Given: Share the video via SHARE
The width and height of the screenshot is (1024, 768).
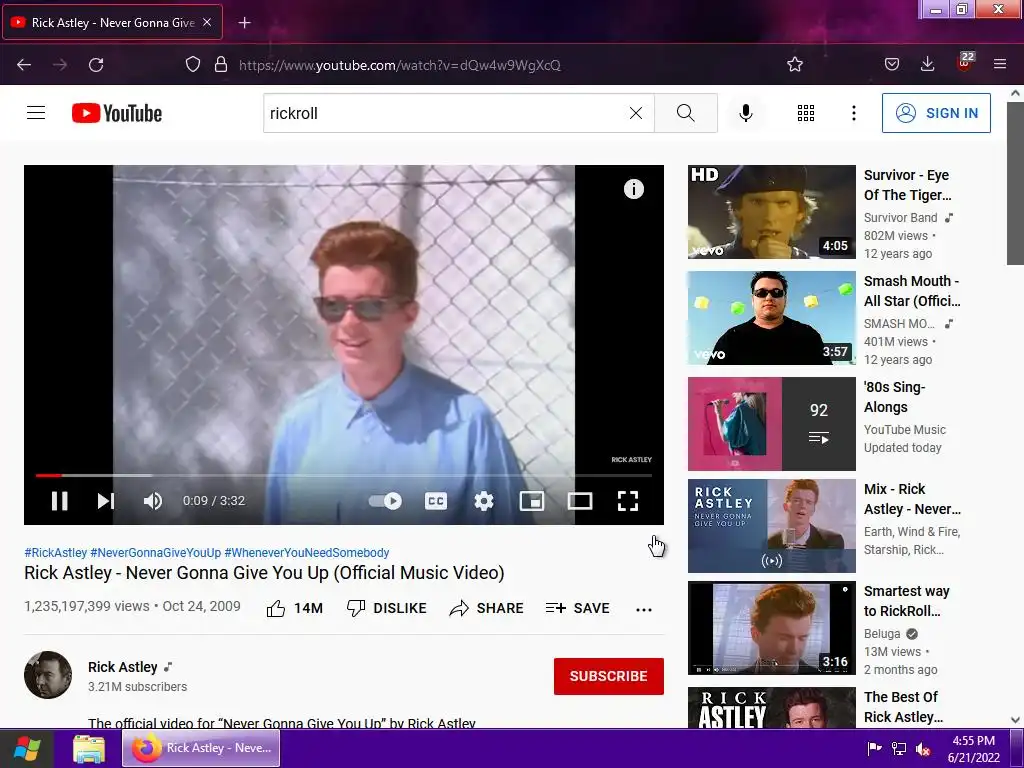Looking at the screenshot, I should coord(486,608).
